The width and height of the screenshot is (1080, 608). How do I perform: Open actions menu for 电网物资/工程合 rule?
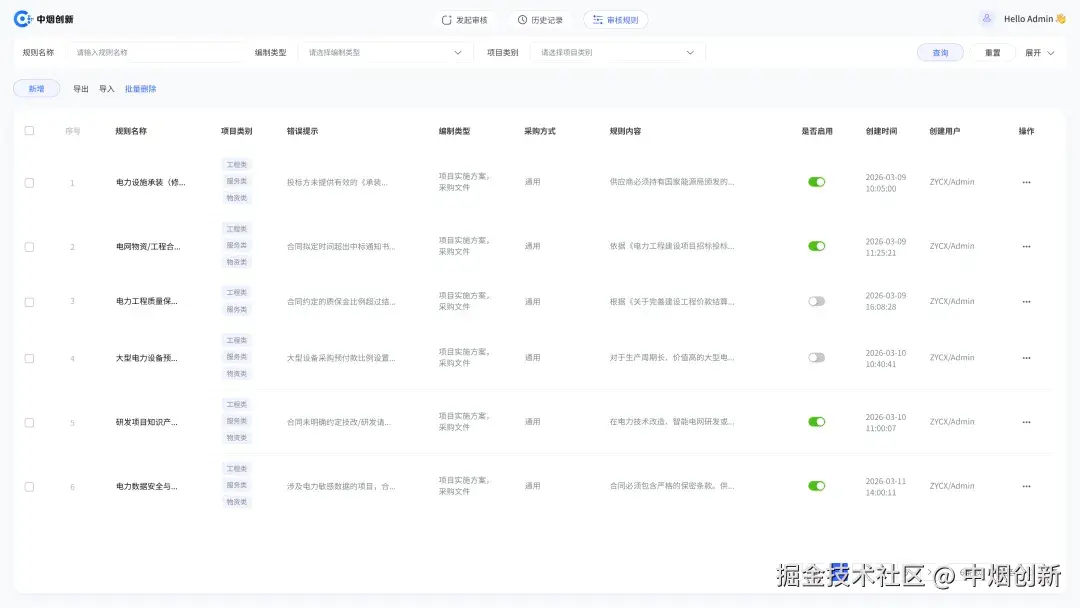click(x=1026, y=246)
